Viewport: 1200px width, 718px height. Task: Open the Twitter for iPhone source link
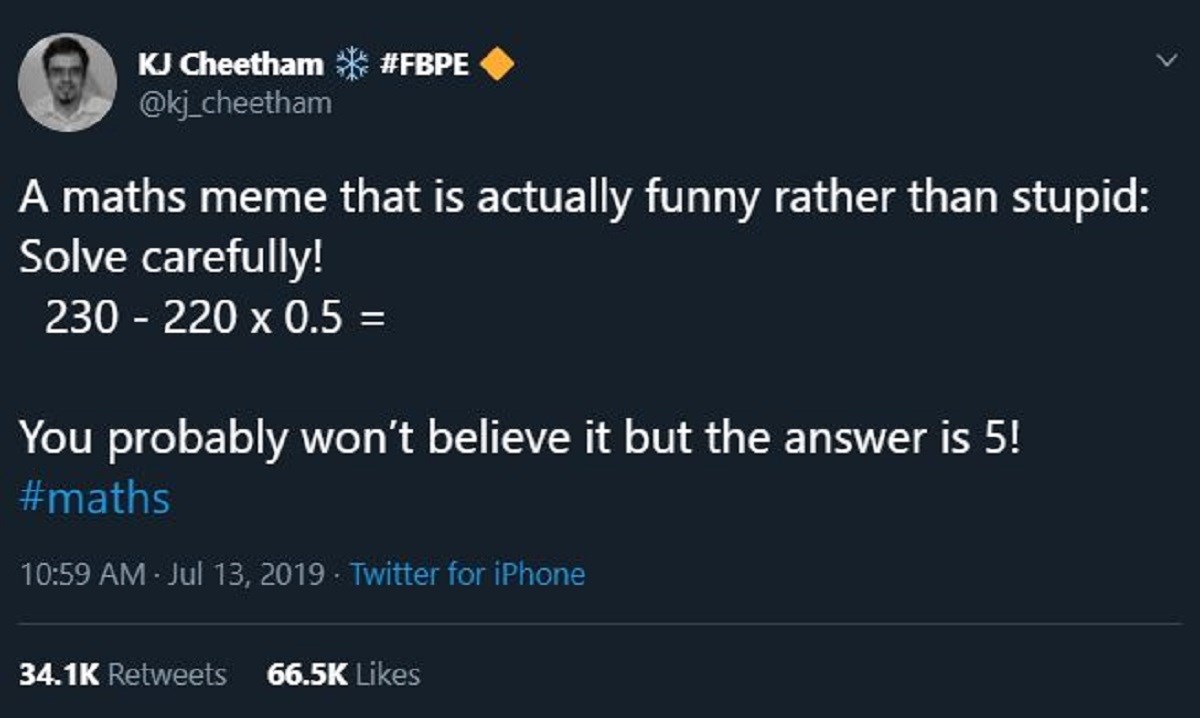pos(467,574)
